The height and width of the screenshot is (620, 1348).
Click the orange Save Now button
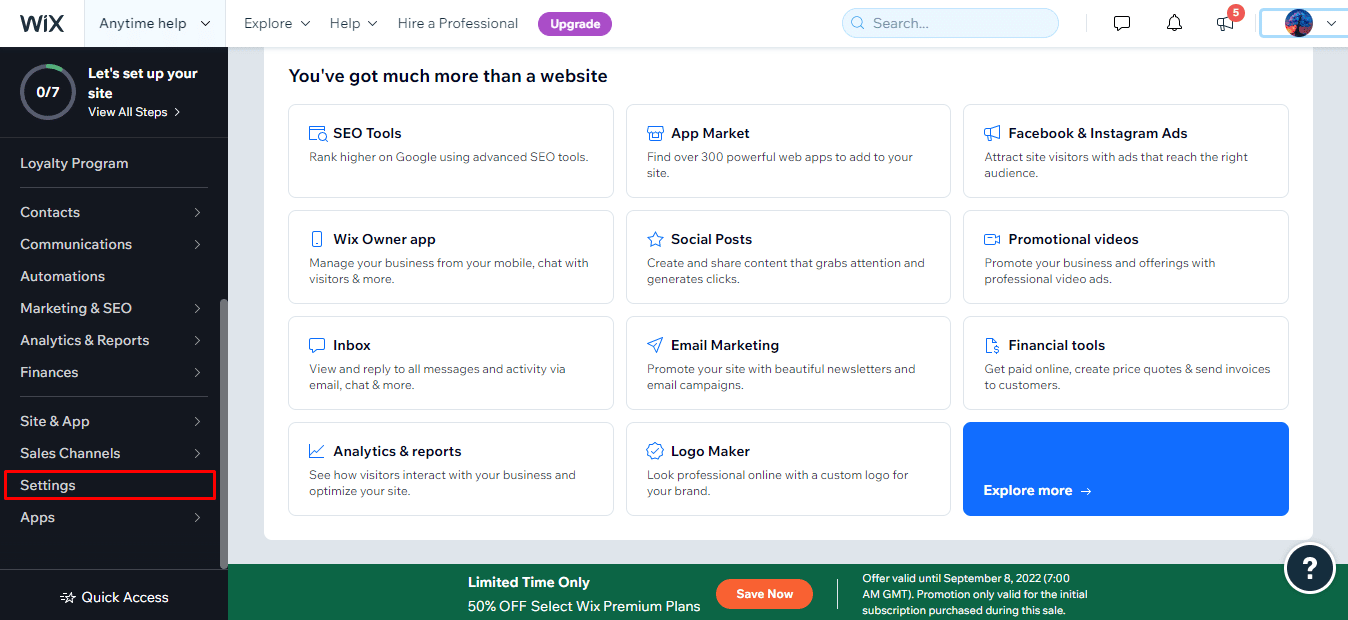pos(765,594)
